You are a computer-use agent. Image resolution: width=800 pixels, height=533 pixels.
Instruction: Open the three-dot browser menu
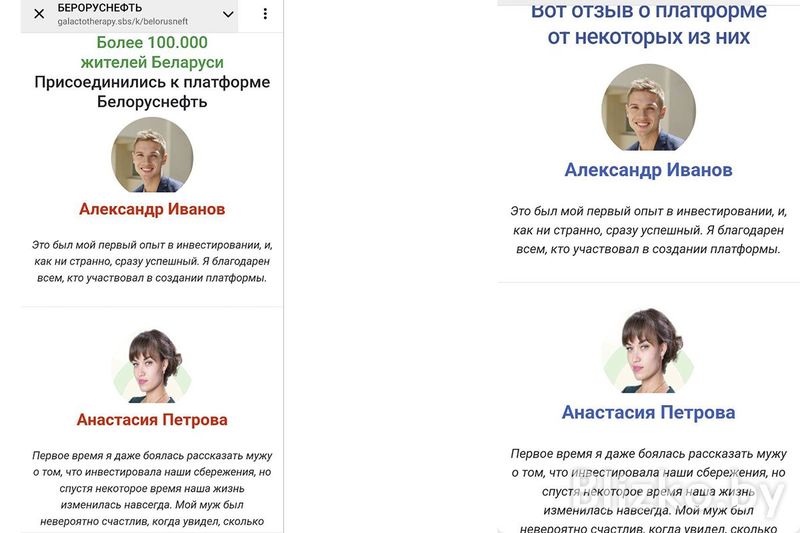(x=265, y=14)
